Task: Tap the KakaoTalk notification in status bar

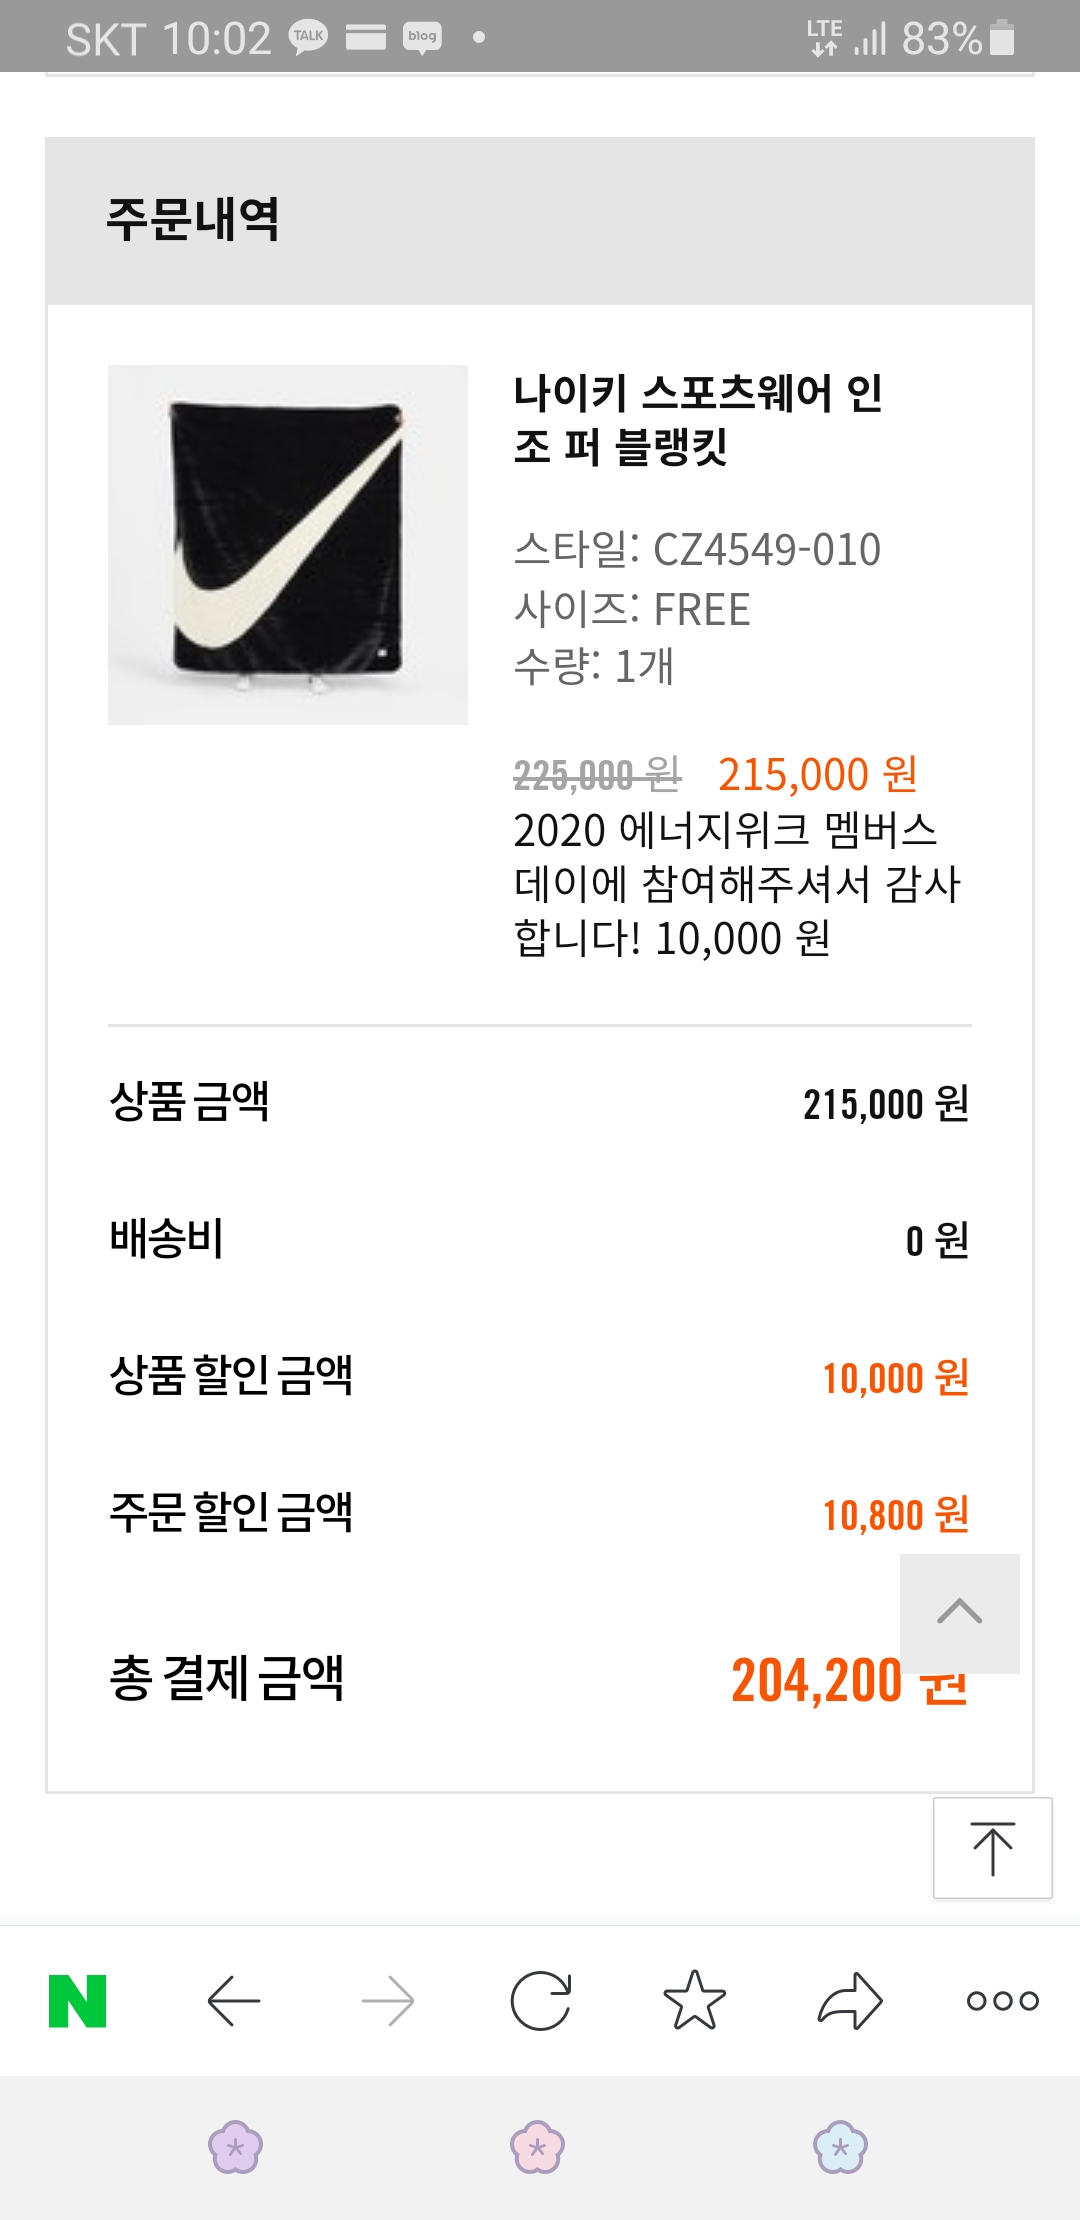Action: point(308,37)
